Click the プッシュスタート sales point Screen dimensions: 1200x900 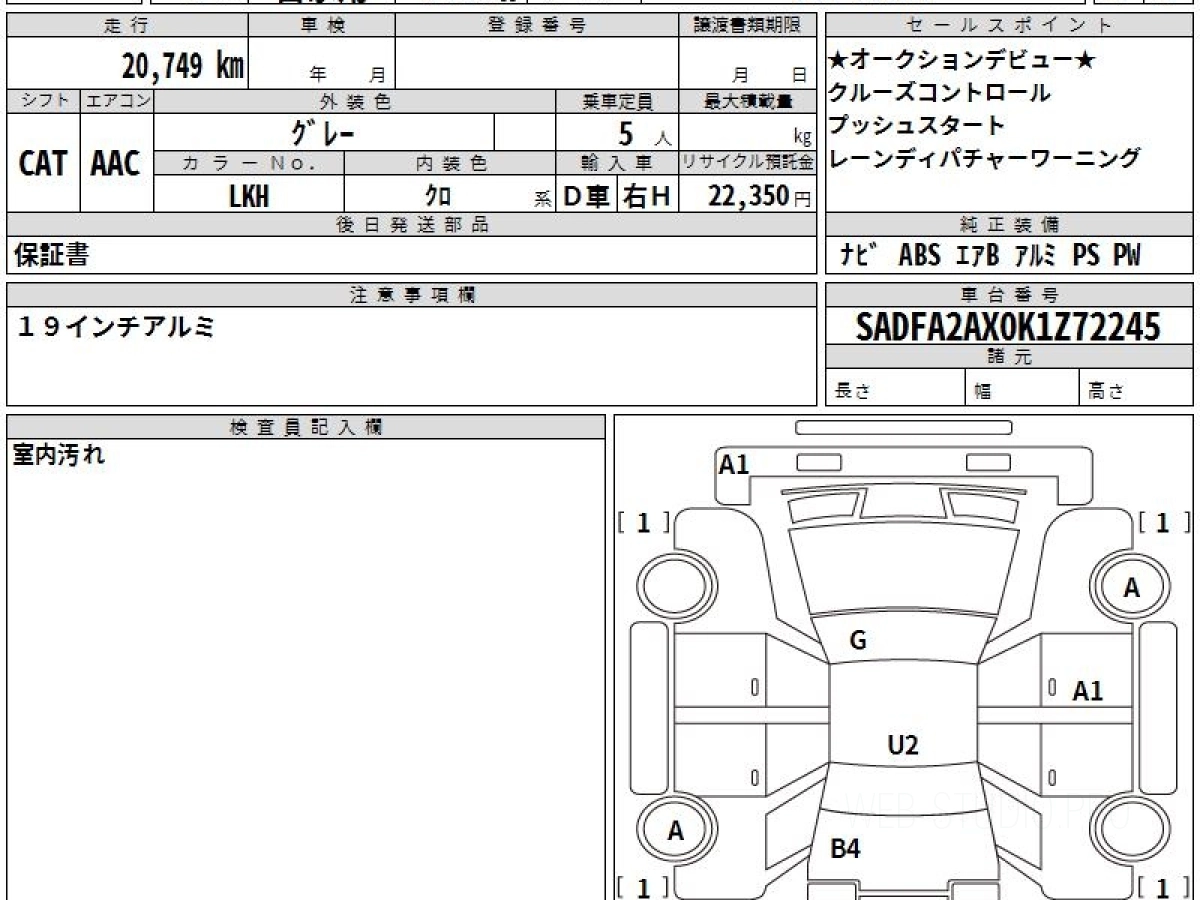(916, 125)
